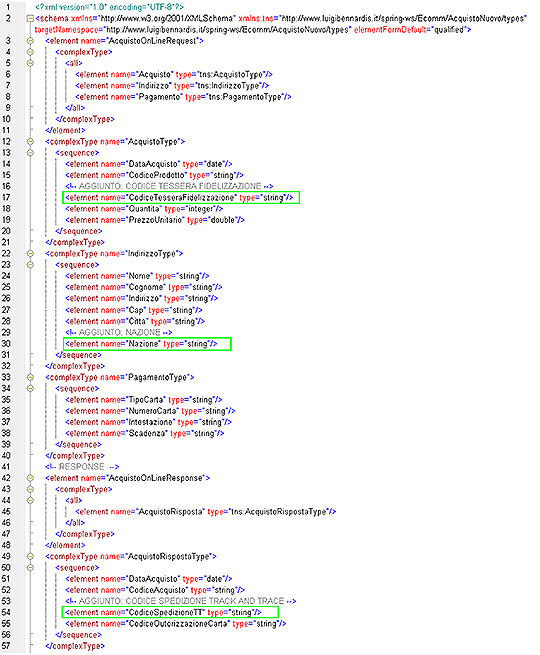
Task: Collapse the AcquistoRispostaType complexType fold marker
Action: tap(30, 556)
